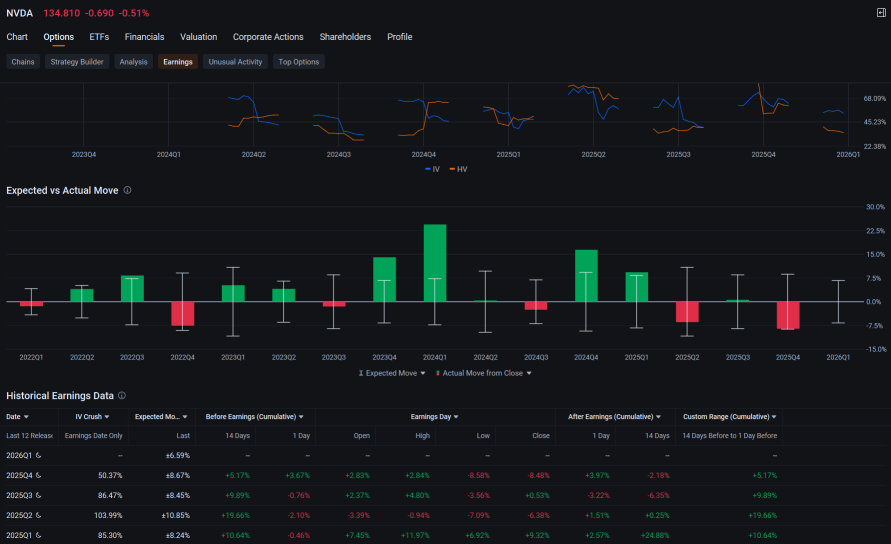This screenshot has height=544, width=891.
Task: Click the tall green 2024Q1 actual move bar
Action: click(435, 262)
